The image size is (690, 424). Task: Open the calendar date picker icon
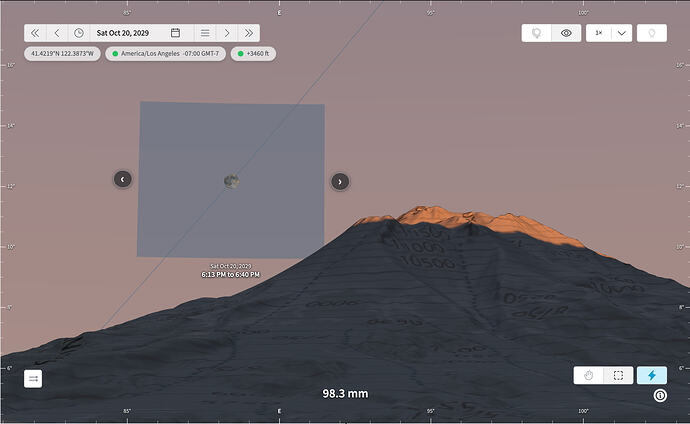point(175,33)
